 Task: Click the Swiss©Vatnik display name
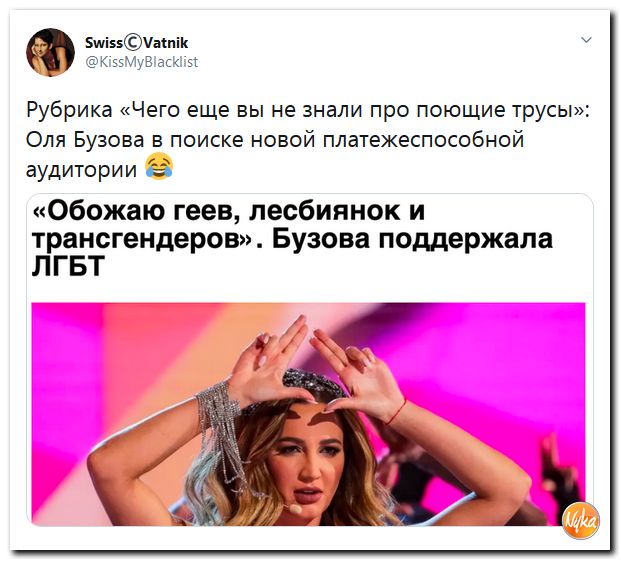[x=137, y=42]
